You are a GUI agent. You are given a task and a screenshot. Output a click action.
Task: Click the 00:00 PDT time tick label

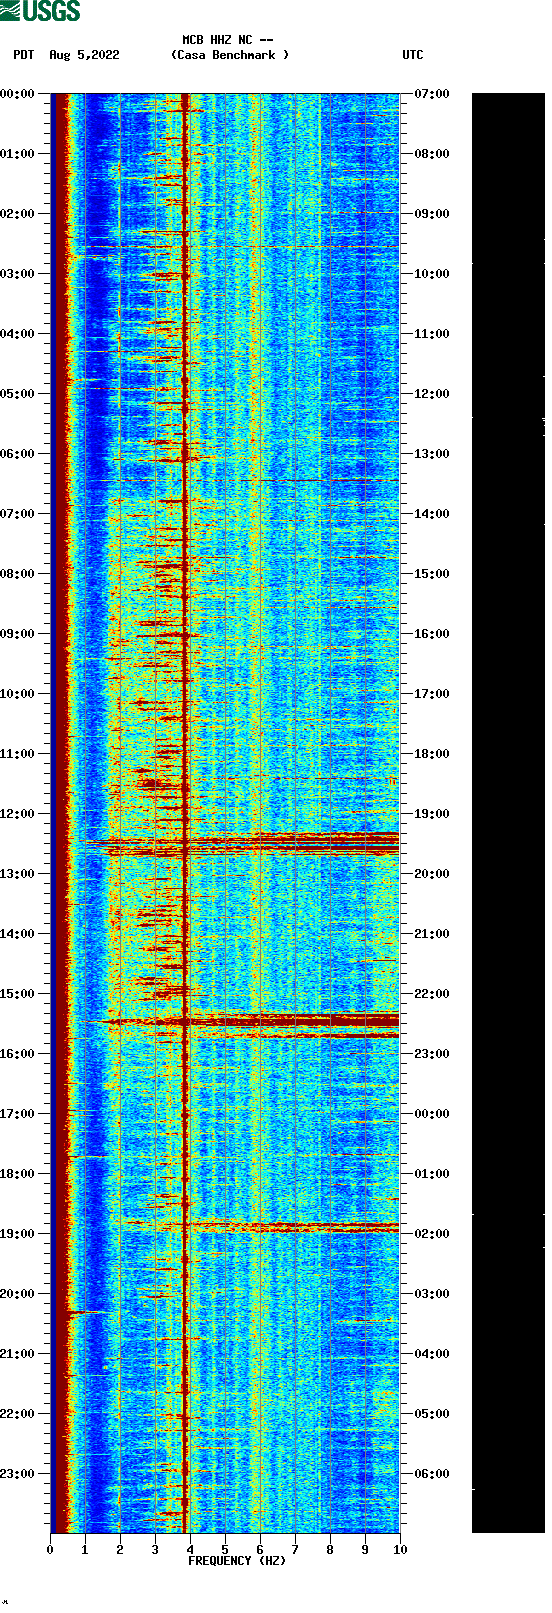coord(18,94)
